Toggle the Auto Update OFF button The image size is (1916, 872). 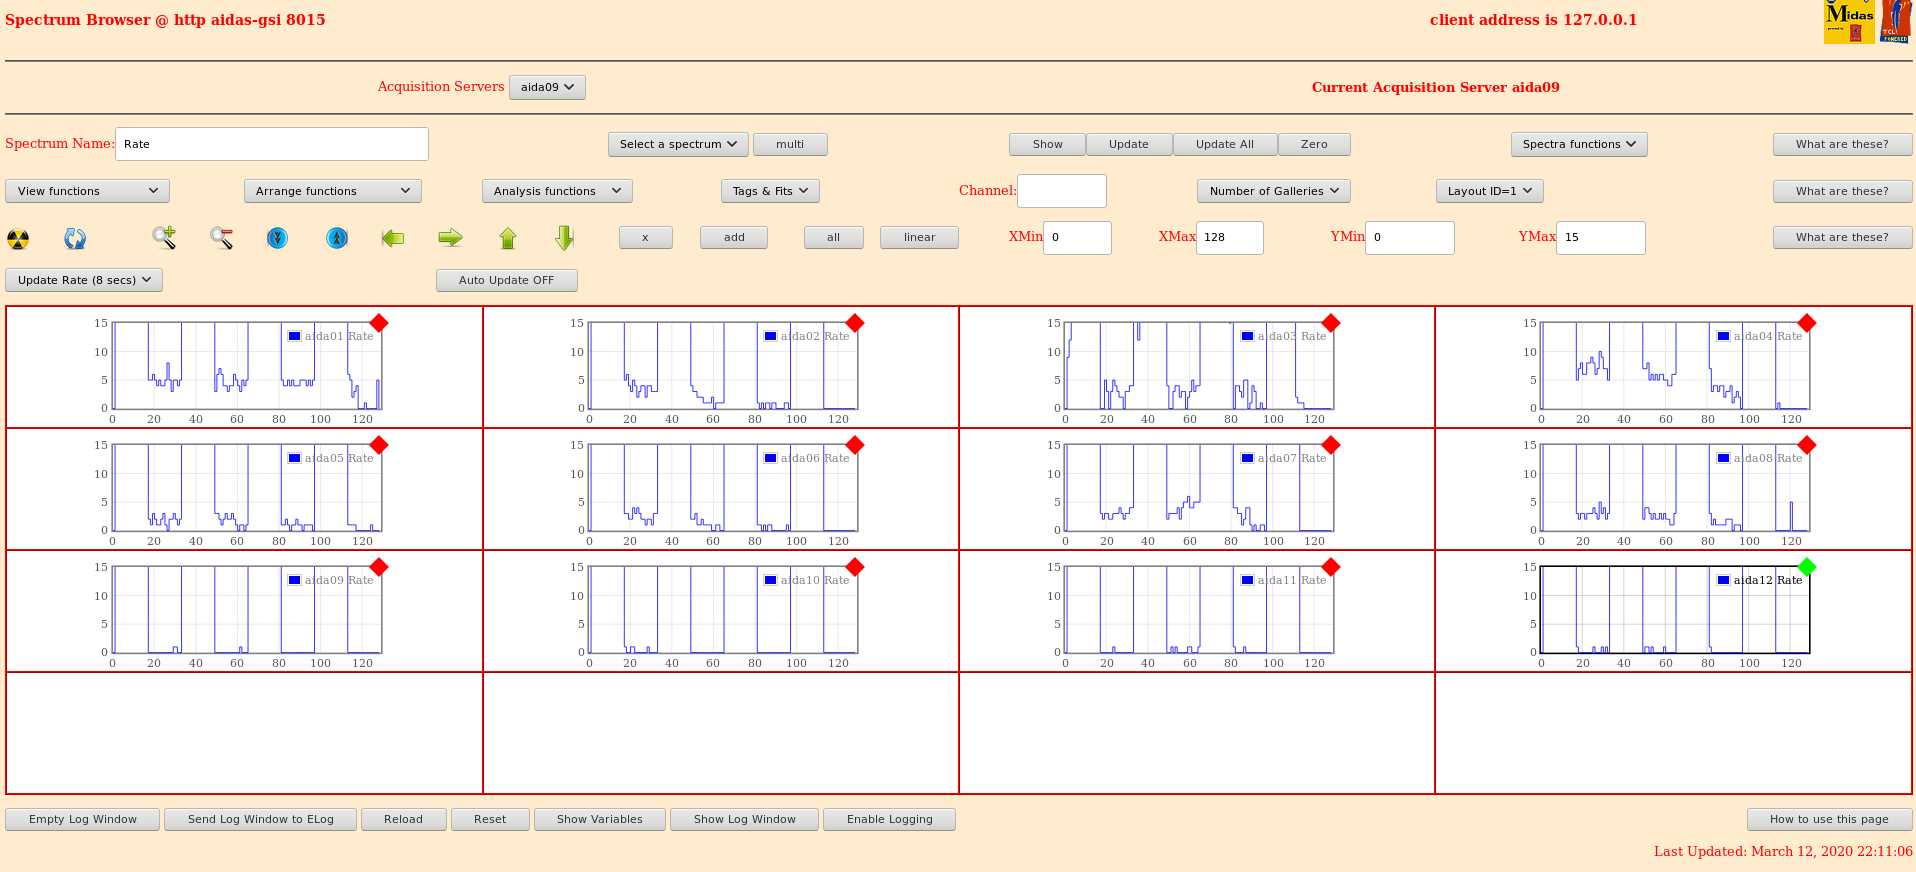point(506,280)
